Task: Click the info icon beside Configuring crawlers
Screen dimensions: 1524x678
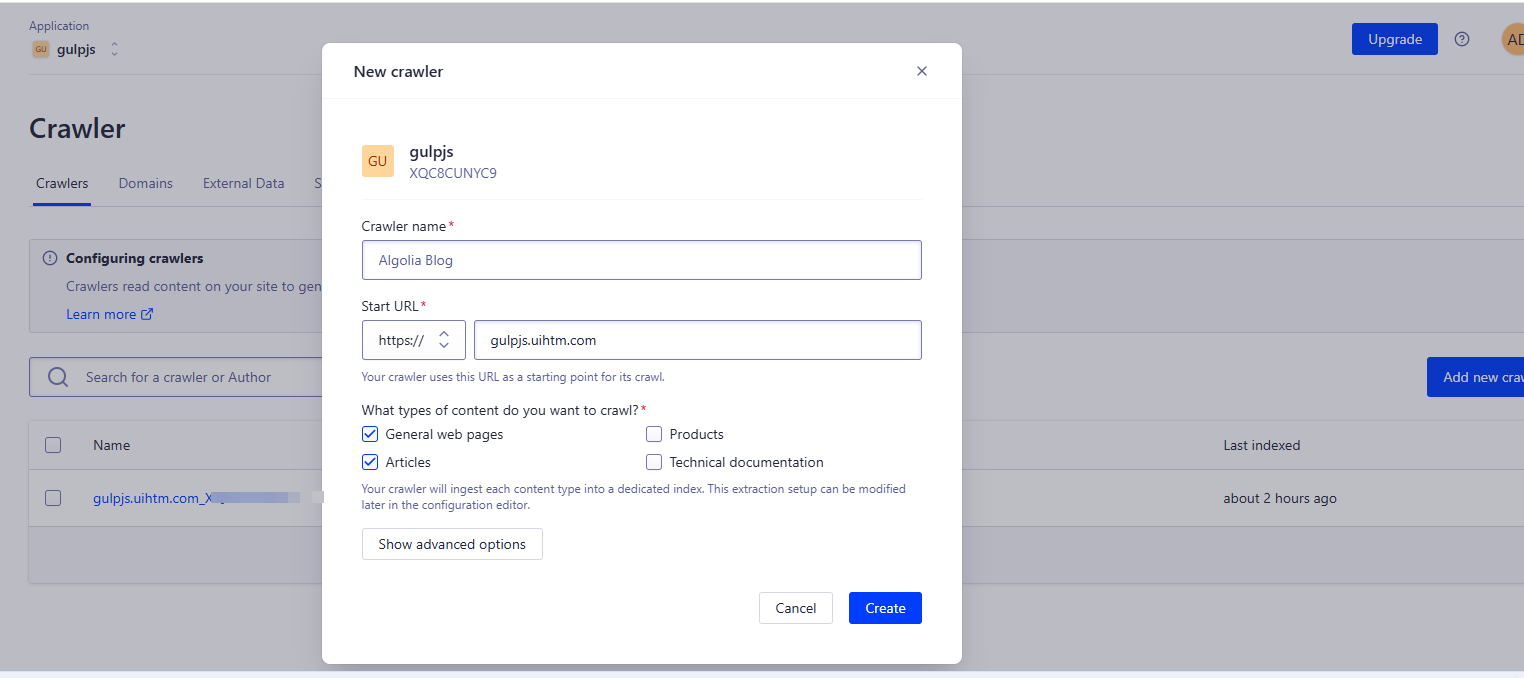Action: point(50,258)
